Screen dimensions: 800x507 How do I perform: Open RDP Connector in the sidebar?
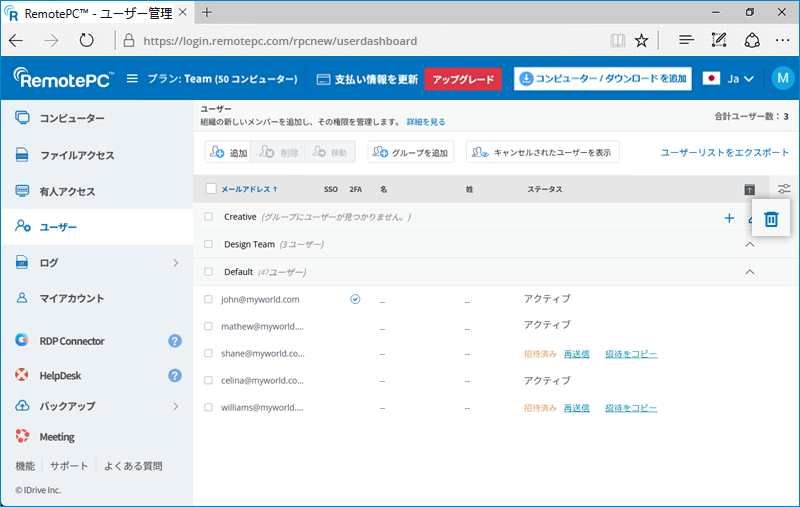coord(72,341)
